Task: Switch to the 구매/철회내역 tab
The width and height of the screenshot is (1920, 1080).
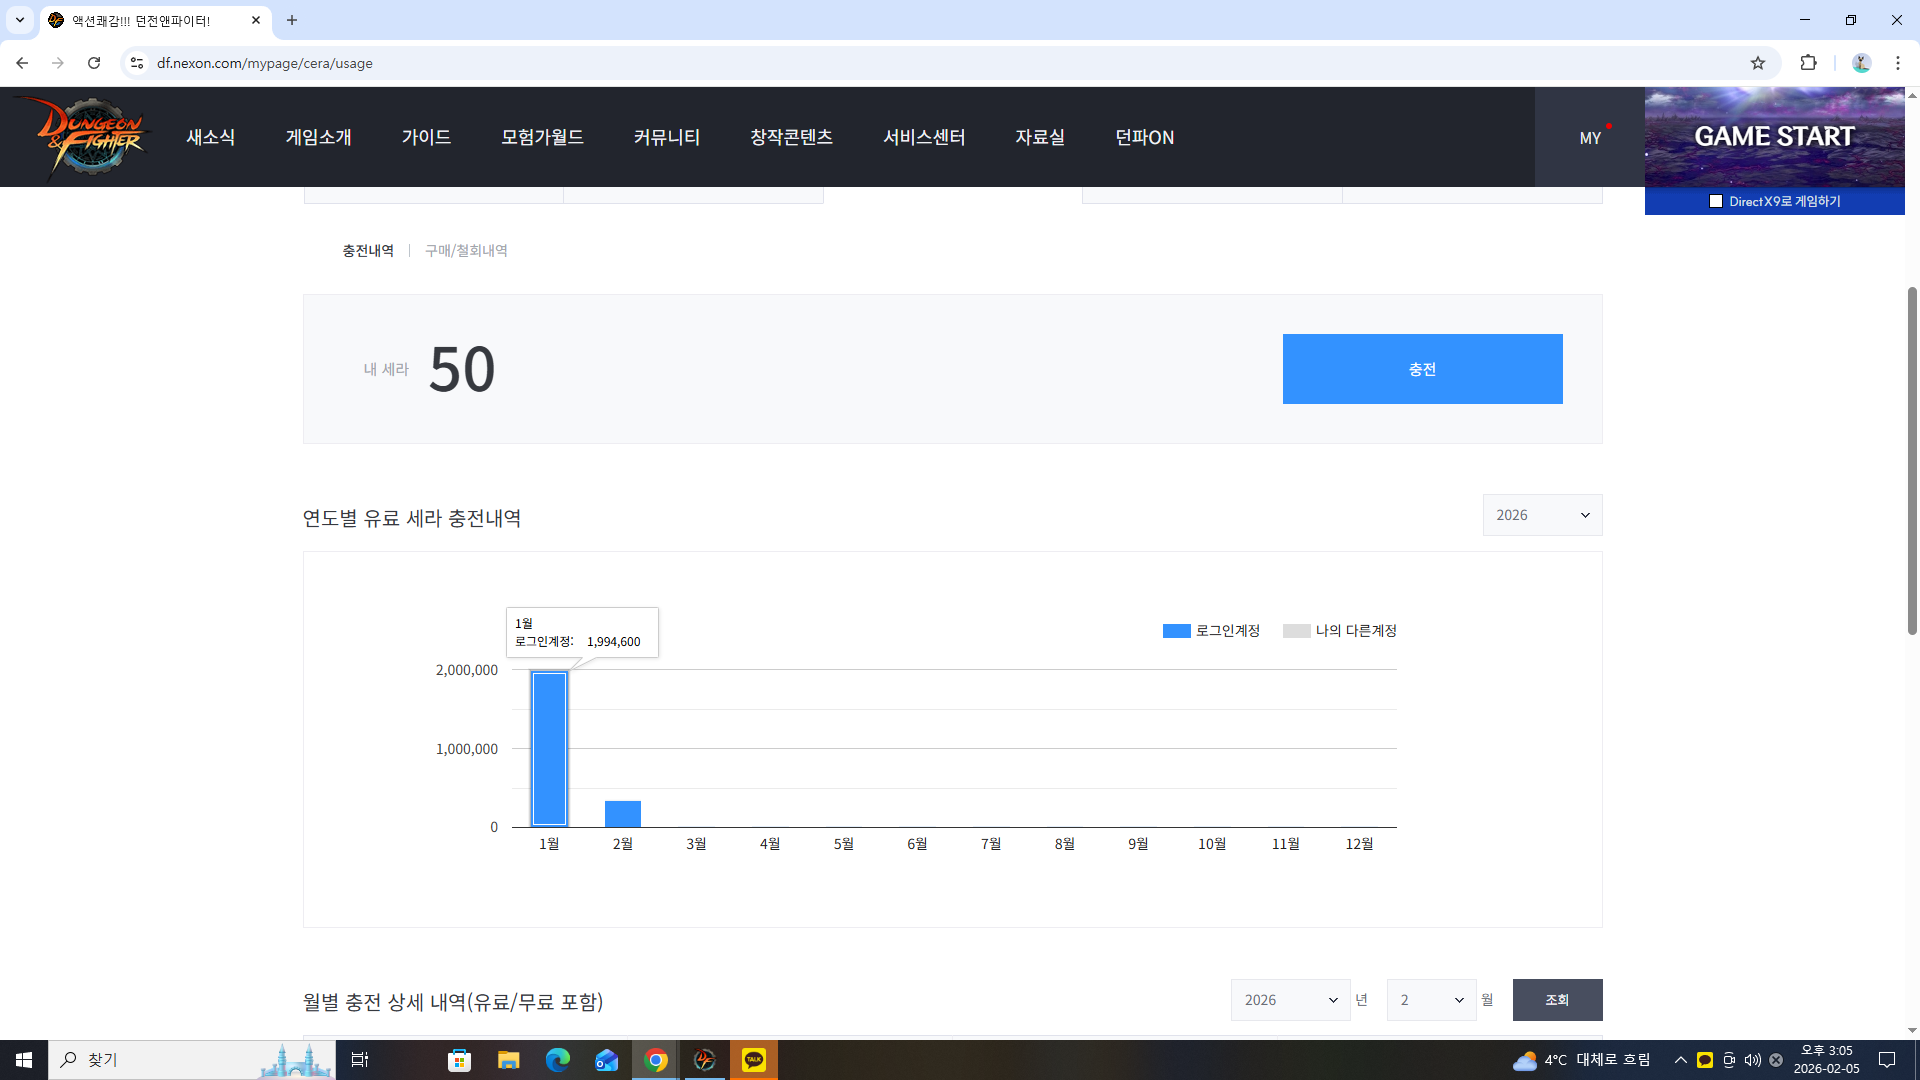Action: click(466, 251)
